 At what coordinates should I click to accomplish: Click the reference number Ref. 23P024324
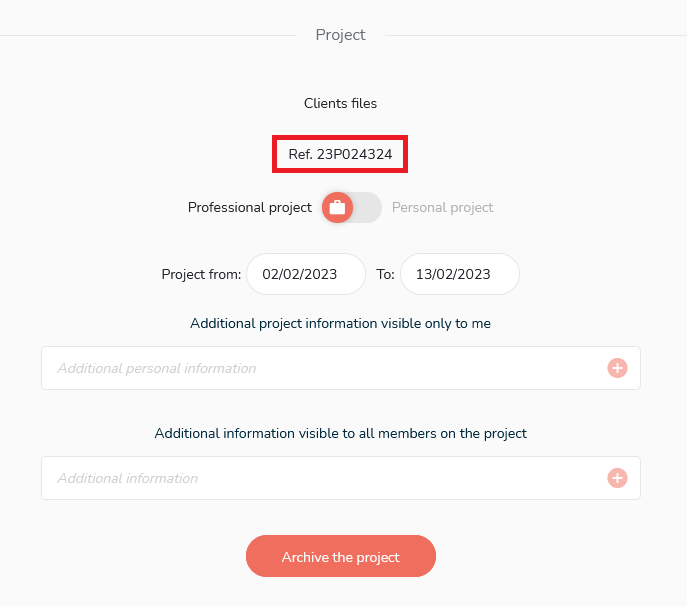click(x=340, y=154)
